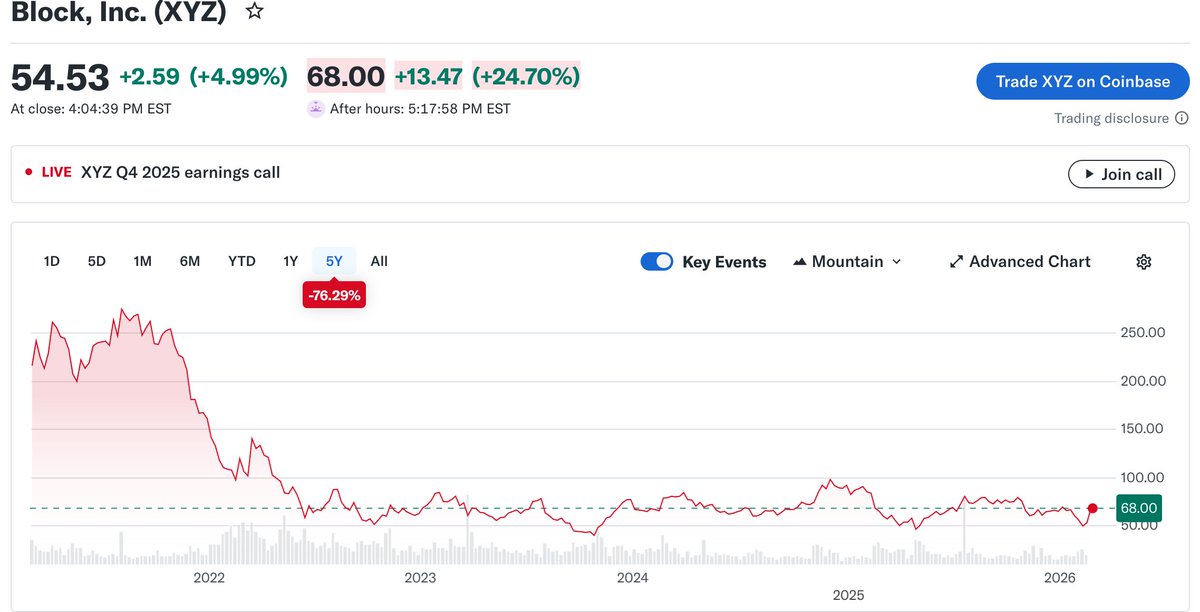Click the 150.00 y-axis label
The width and height of the screenshot is (1200, 612).
(x=1144, y=429)
